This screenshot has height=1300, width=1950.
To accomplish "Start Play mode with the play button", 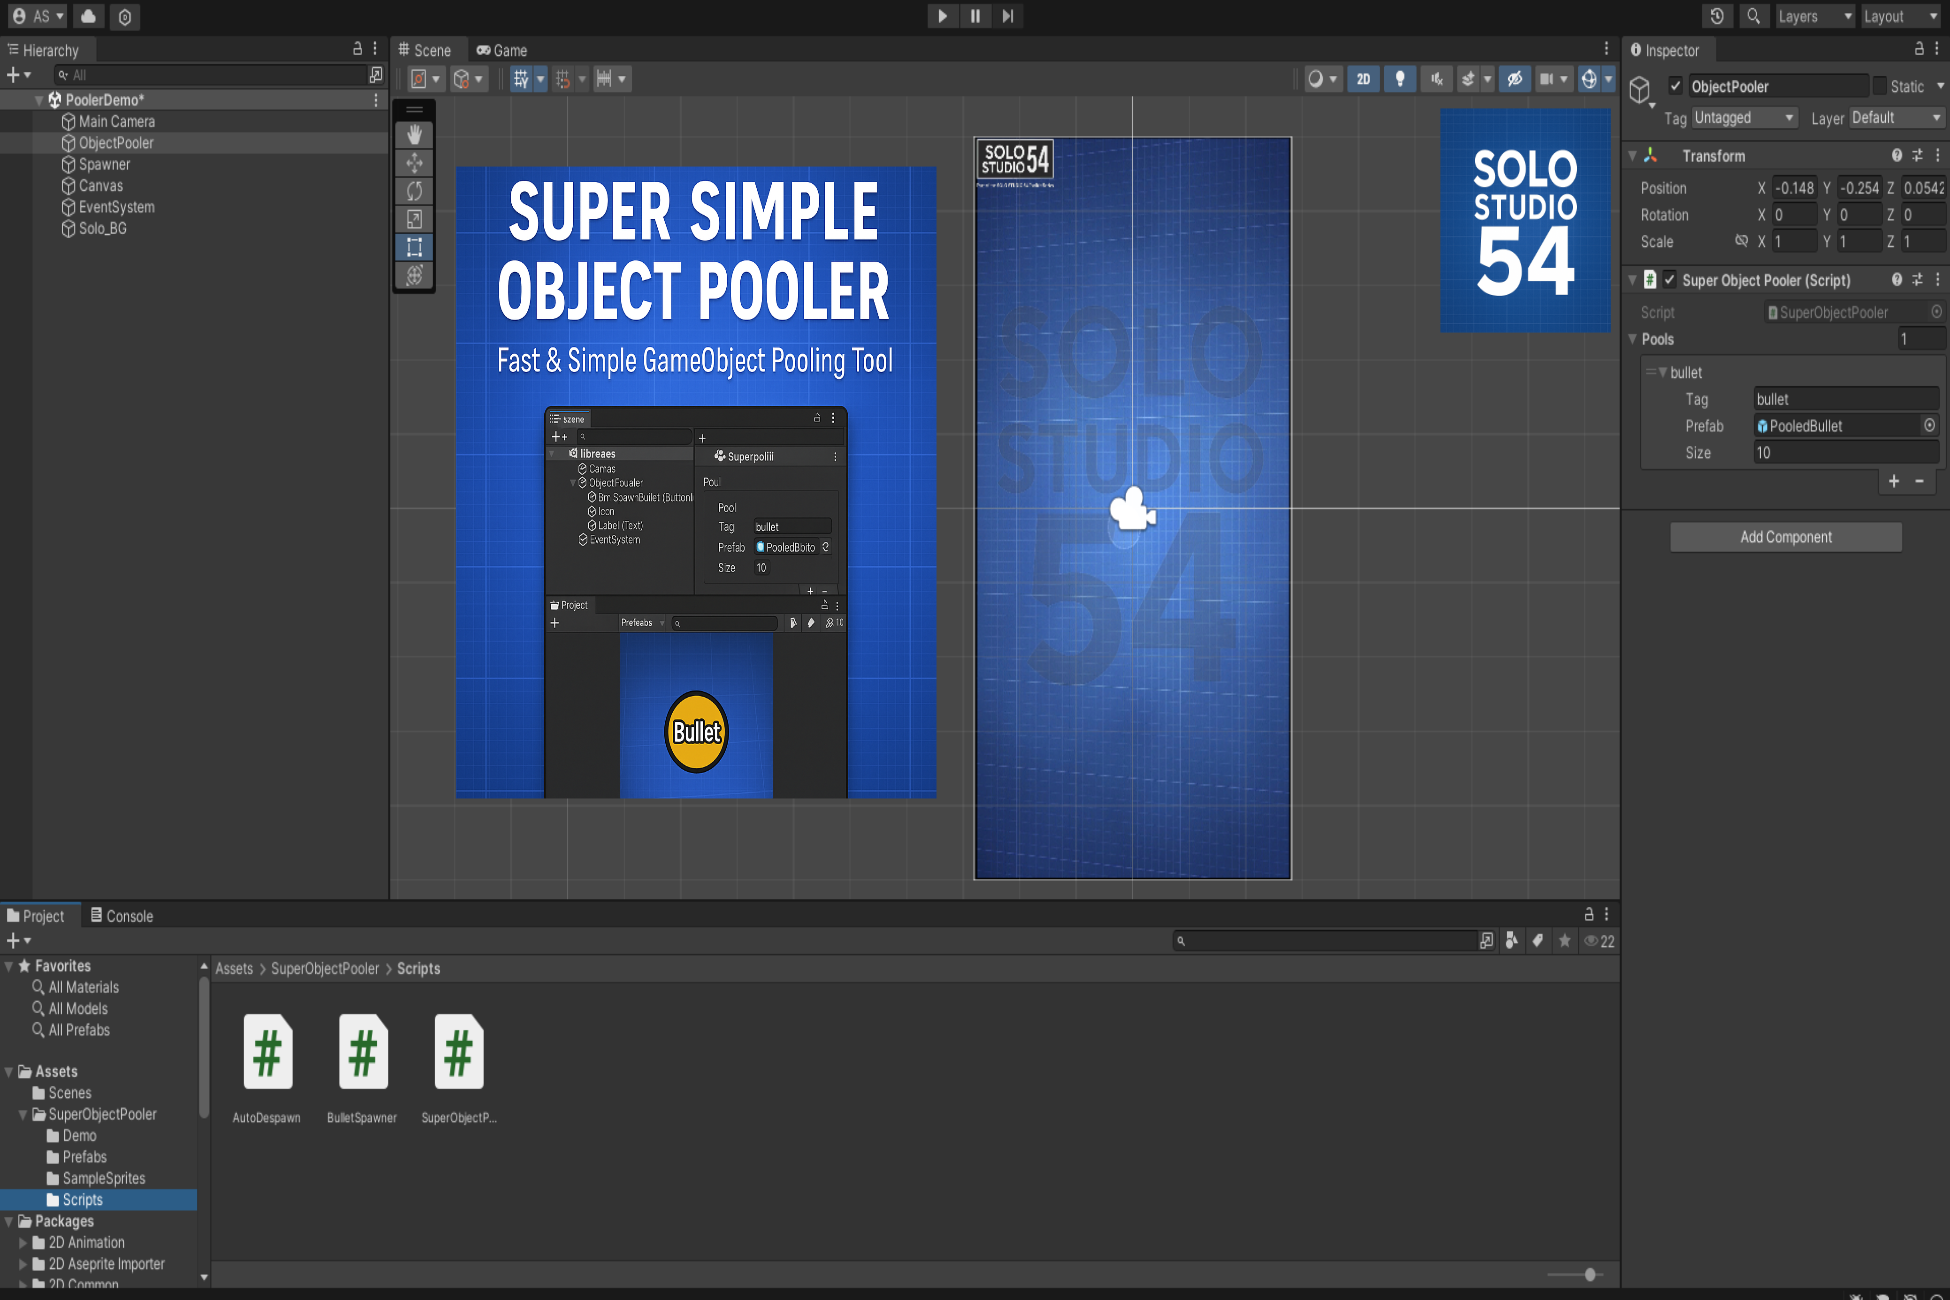I will 942,16.
